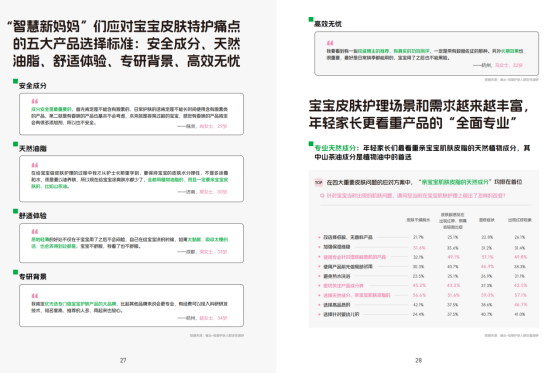Select the 安全成分 section heading
The image size is (552, 373).
tap(32, 86)
